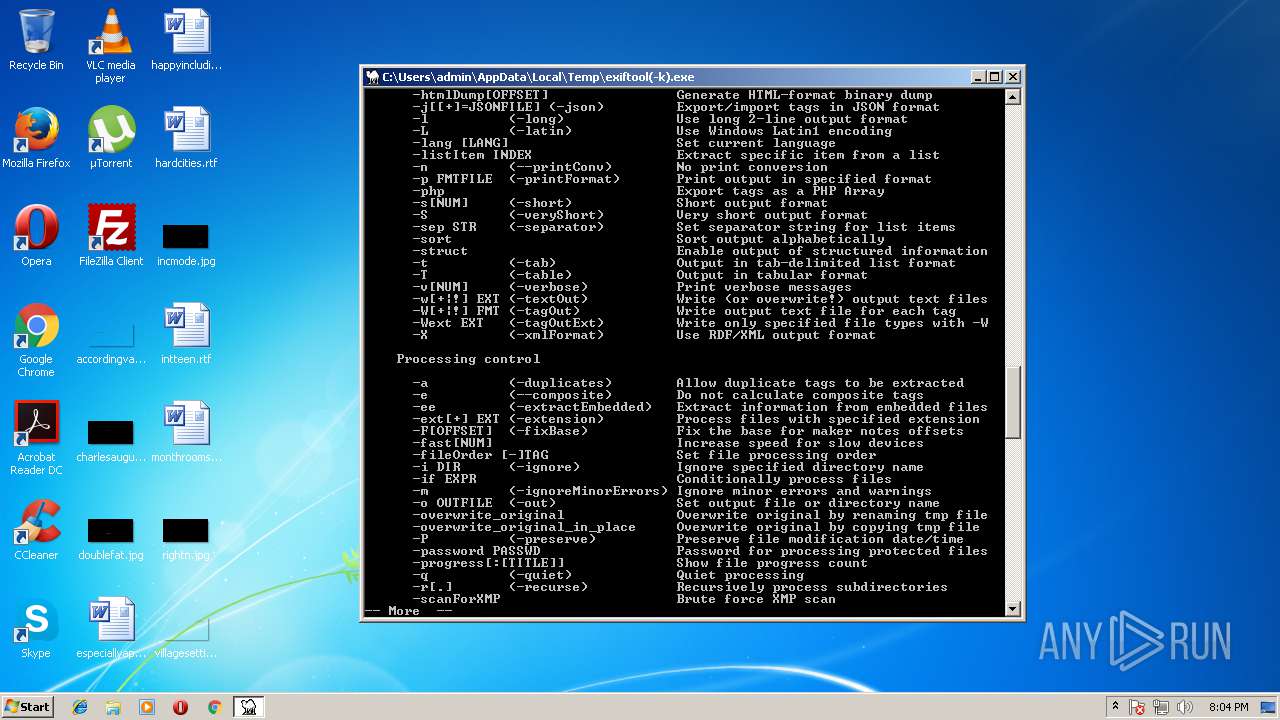This screenshot has height=720, width=1280.
Task: Click the console scrollbar down arrow
Action: tap(1012, 609)
